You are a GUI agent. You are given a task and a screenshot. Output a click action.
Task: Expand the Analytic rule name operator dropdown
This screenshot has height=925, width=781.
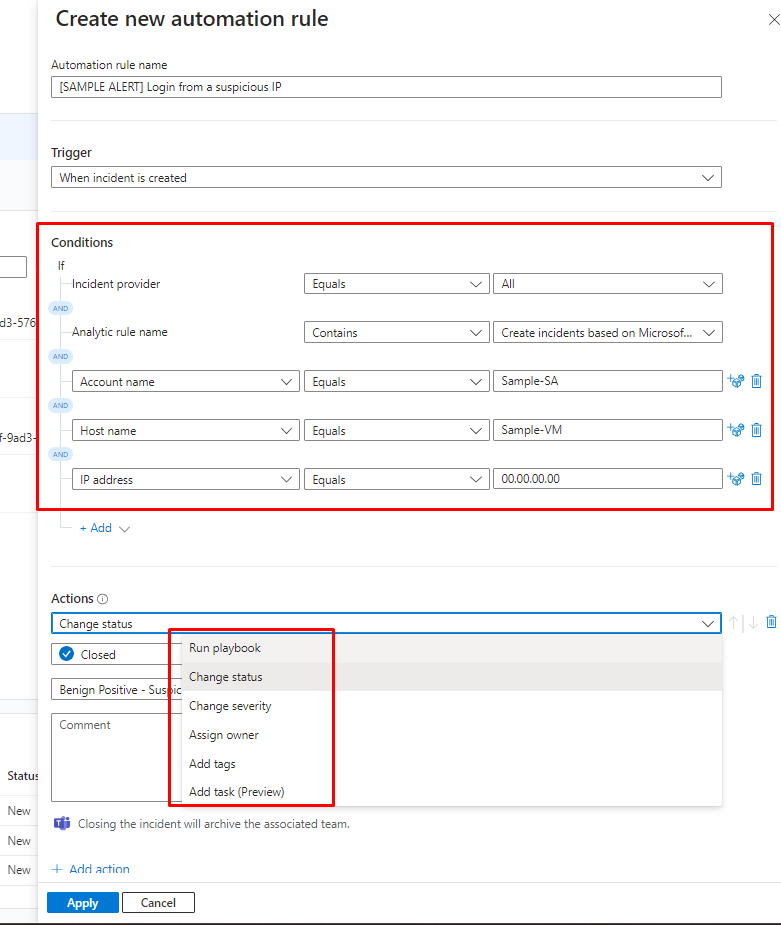(396, 332)
